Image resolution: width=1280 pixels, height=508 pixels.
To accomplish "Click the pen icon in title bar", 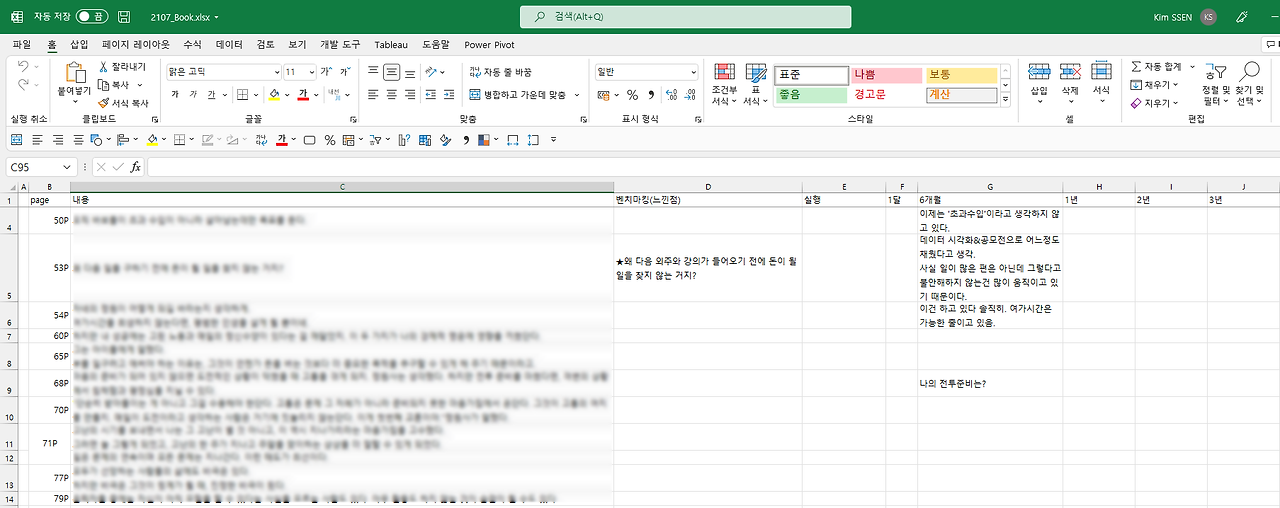I will tap(1242, 17).
